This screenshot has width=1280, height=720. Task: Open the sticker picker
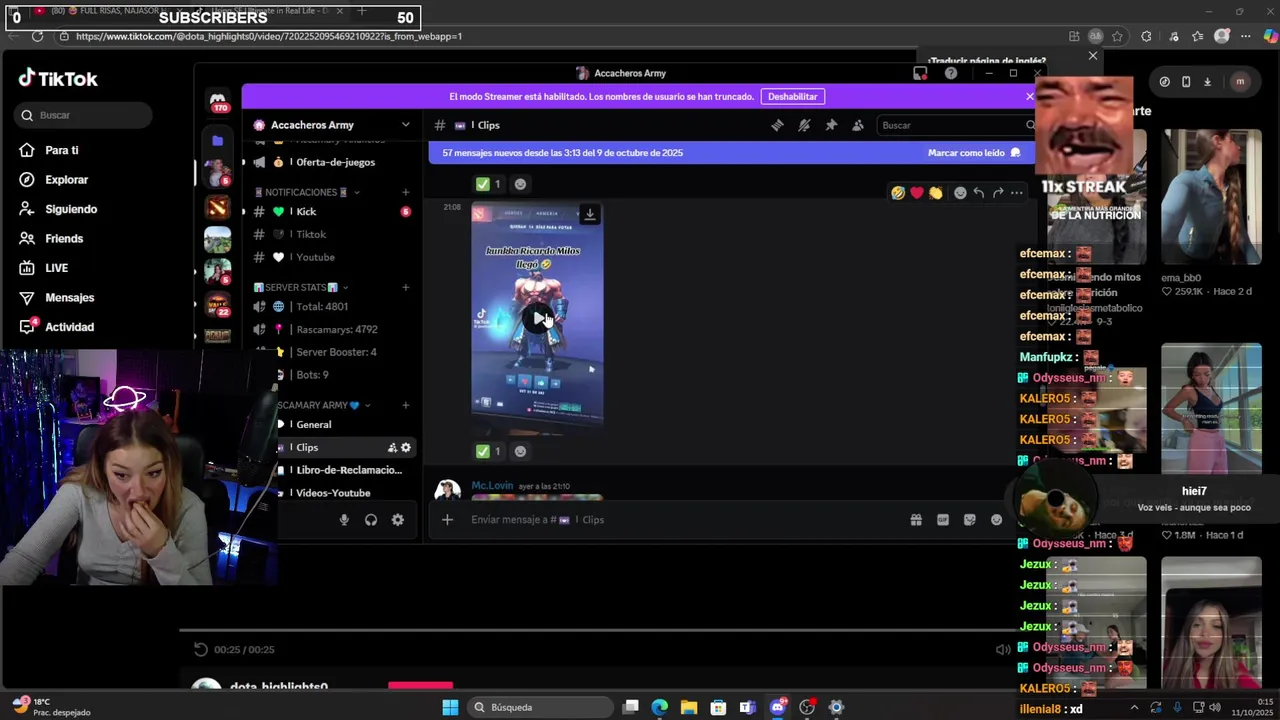click(x=970, y=519)
